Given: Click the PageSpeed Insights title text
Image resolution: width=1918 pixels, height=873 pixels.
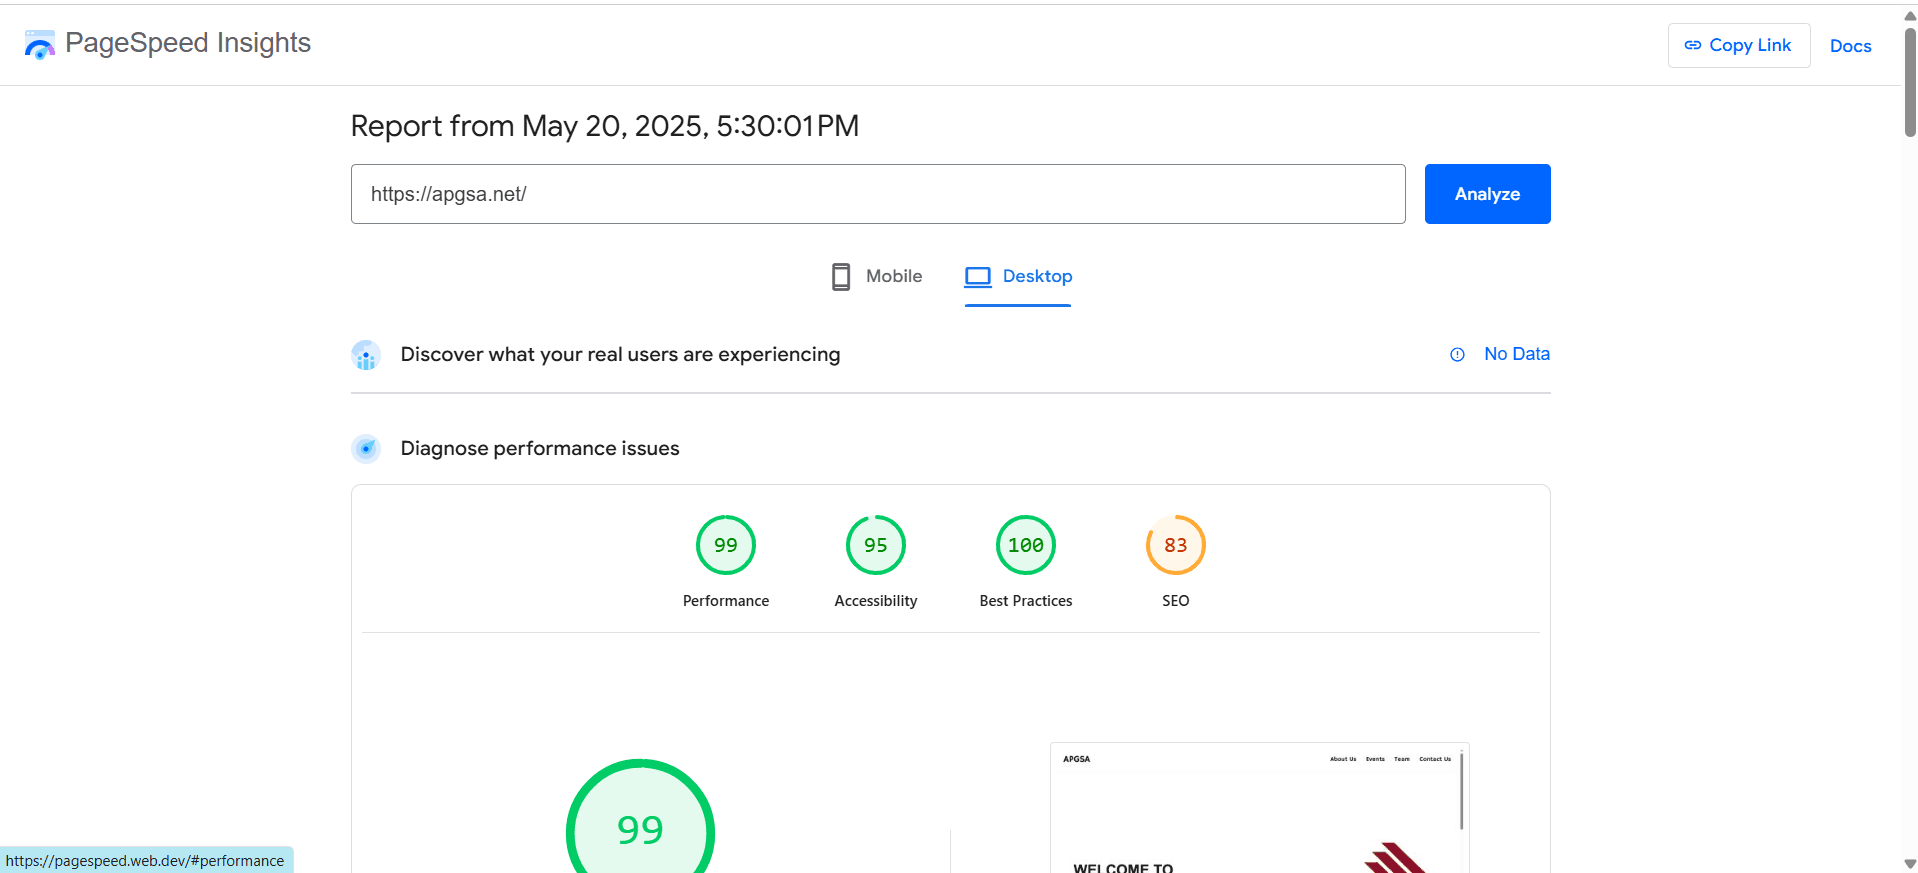Looking at the screenshot, I should tap(188, 43).
